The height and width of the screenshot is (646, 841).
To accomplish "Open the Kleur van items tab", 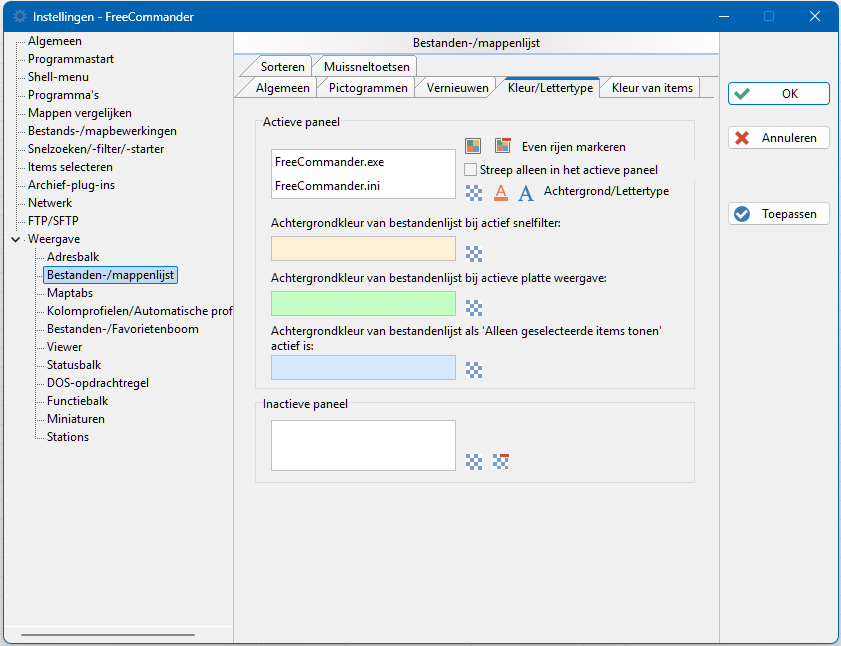I will (652, 88).
